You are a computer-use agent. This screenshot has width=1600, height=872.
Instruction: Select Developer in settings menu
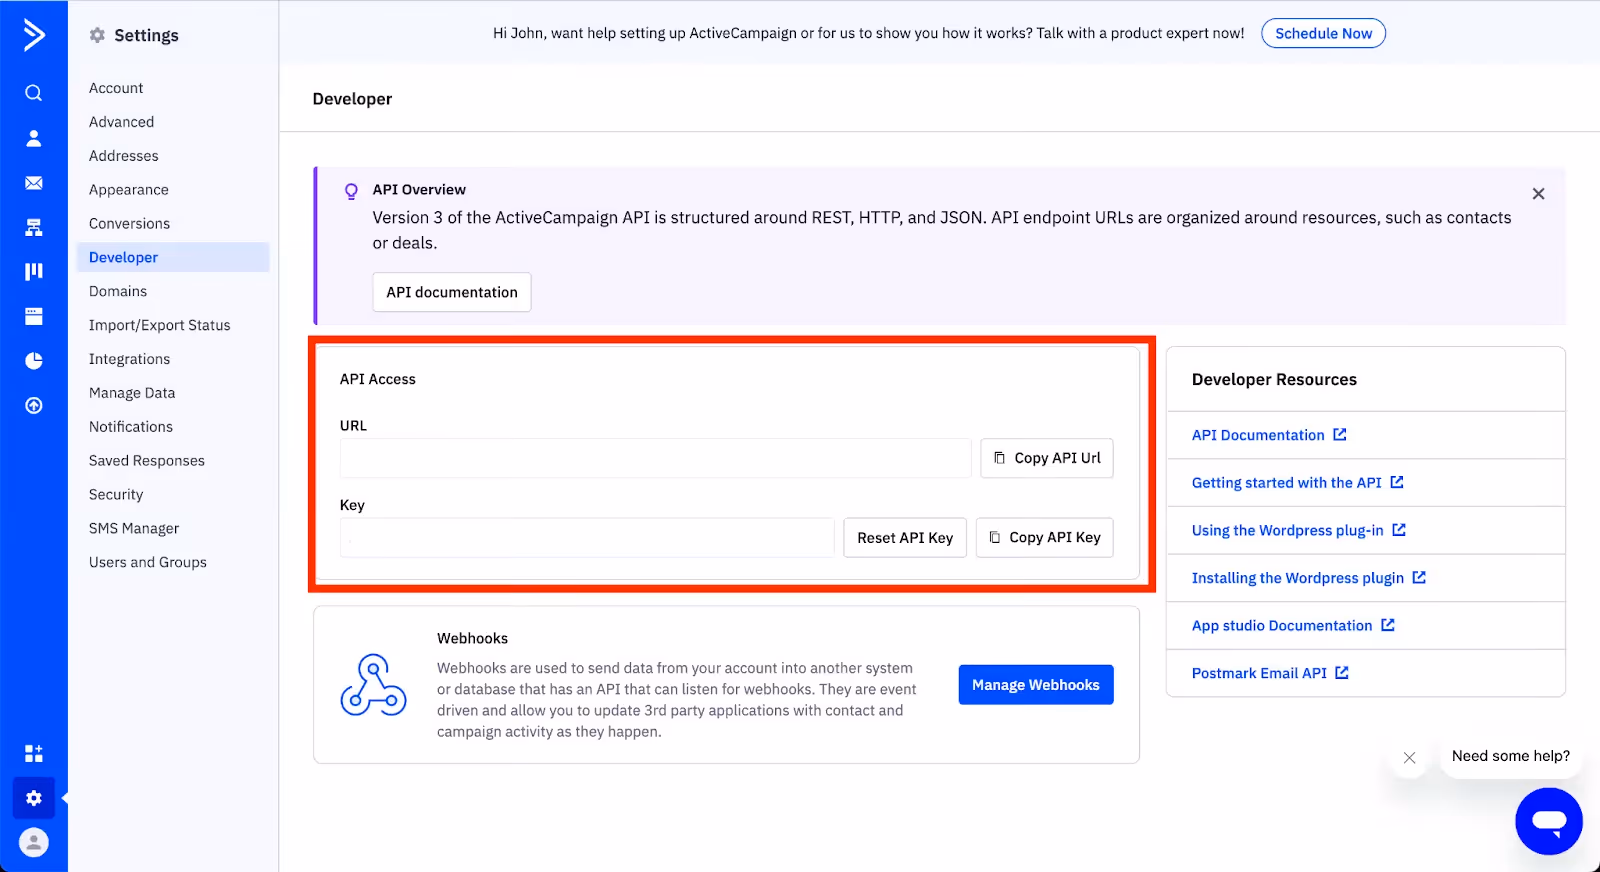(173, 257)
